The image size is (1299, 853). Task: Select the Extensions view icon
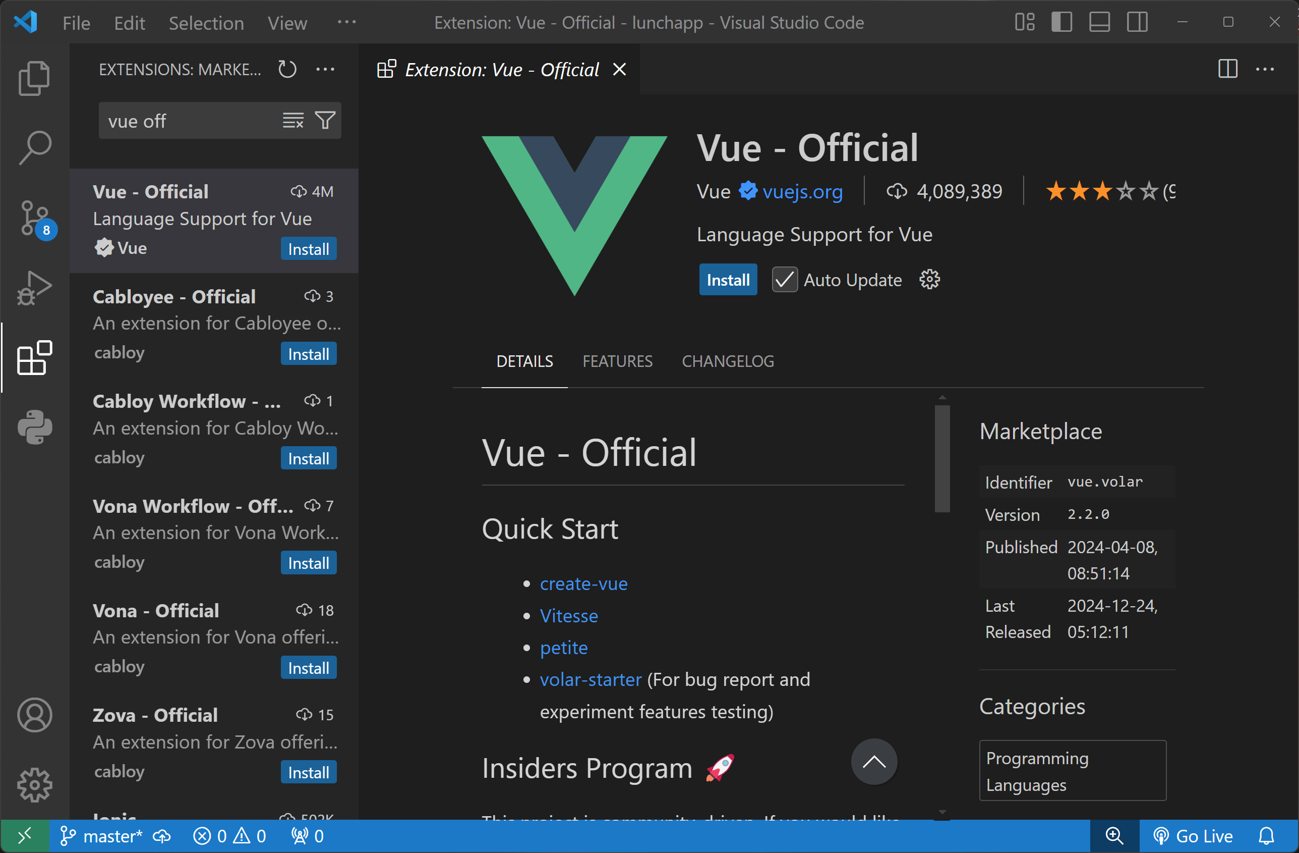(35, 358)
